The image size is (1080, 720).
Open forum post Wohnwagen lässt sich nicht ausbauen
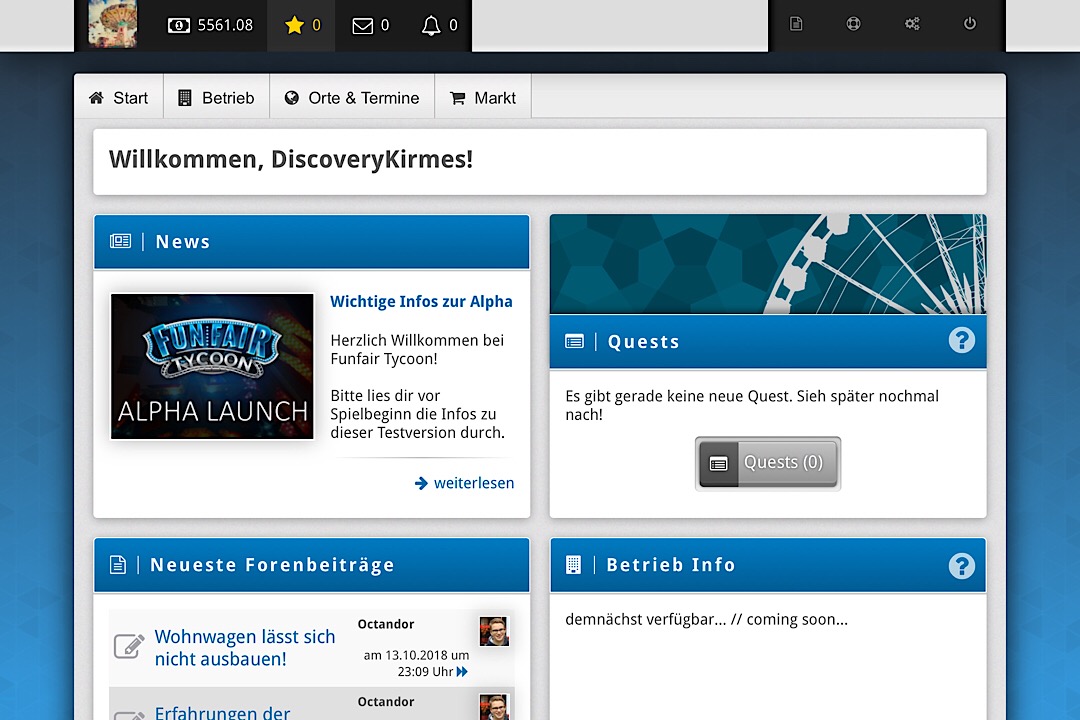245,647
